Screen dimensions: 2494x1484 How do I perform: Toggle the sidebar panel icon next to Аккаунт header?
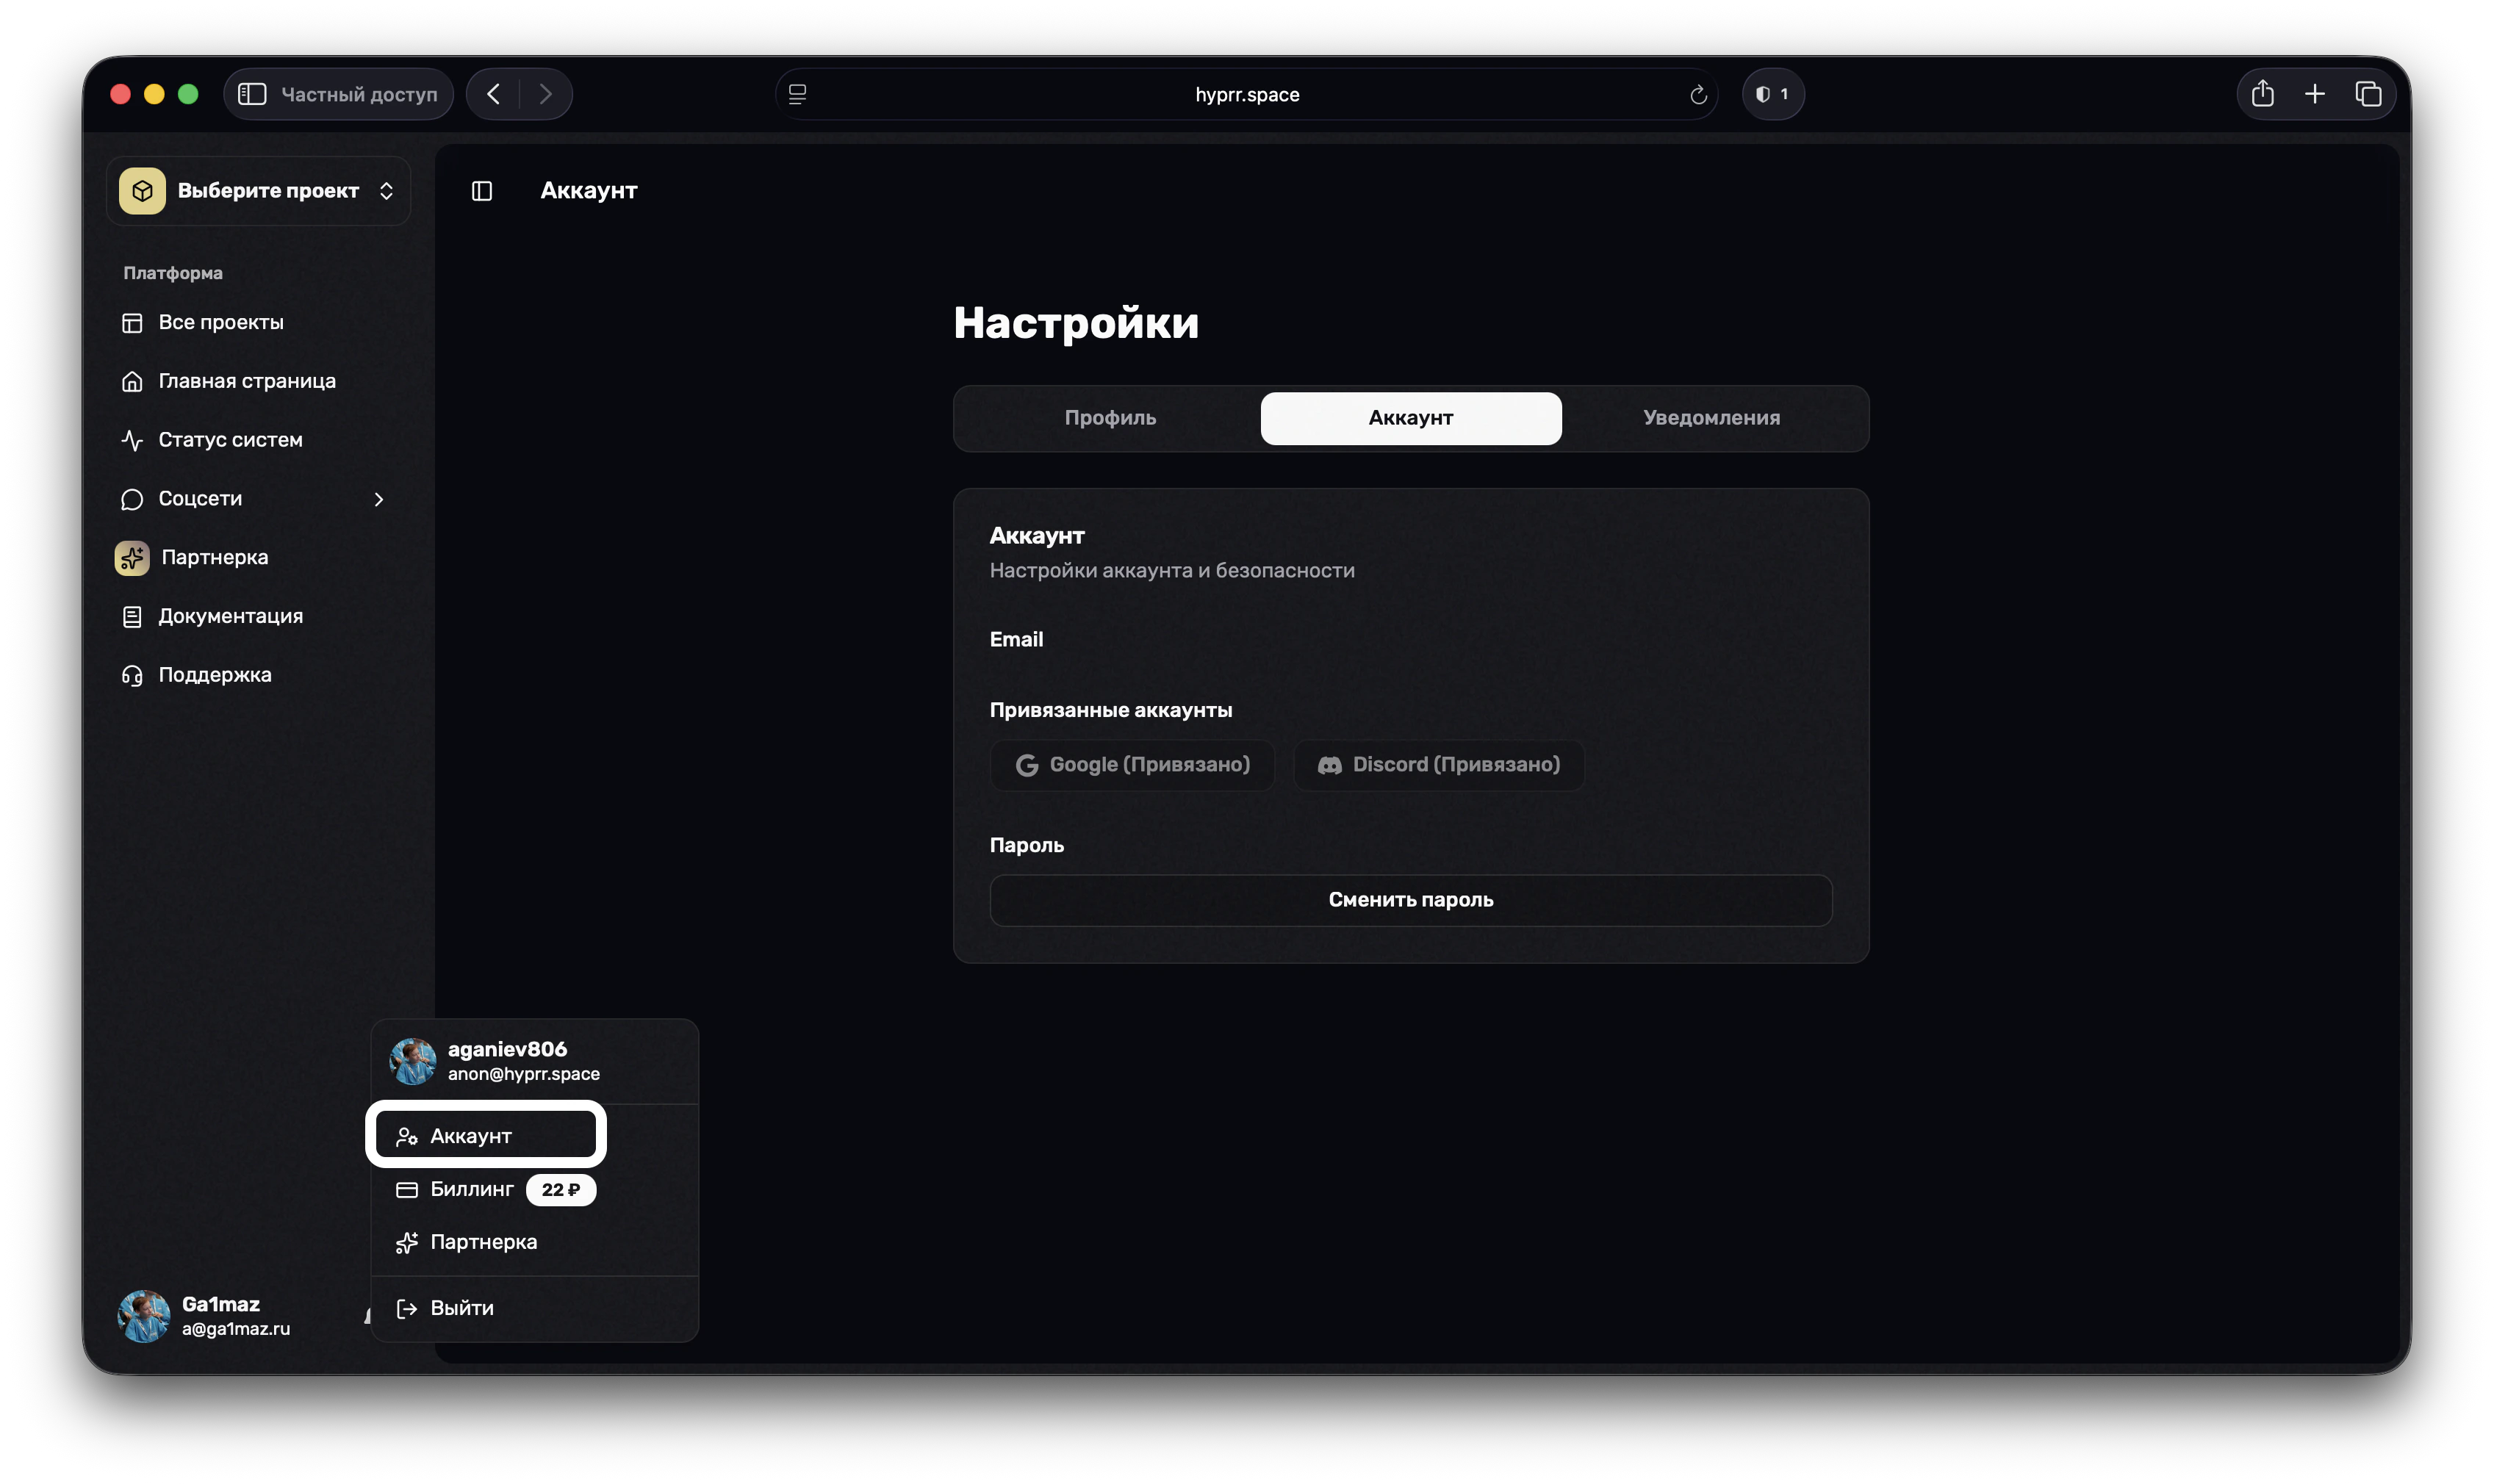[482, 191]
